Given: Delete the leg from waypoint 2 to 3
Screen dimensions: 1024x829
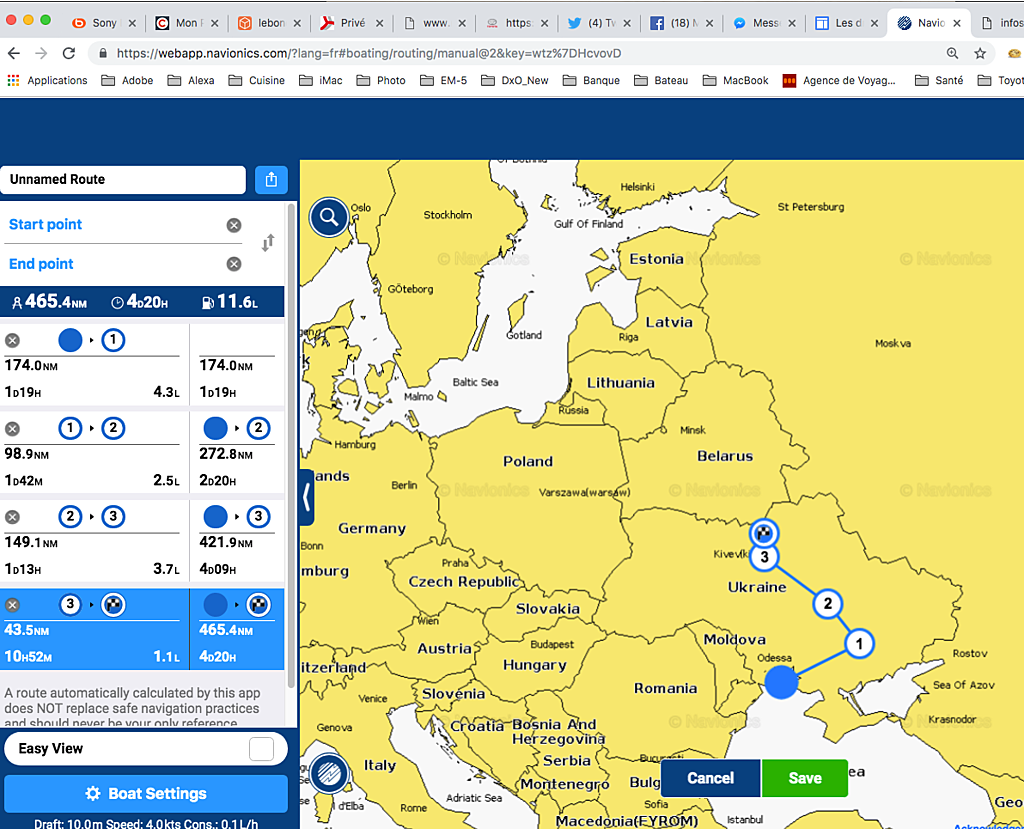Looking at the screenshot, I should coord(12,517).
